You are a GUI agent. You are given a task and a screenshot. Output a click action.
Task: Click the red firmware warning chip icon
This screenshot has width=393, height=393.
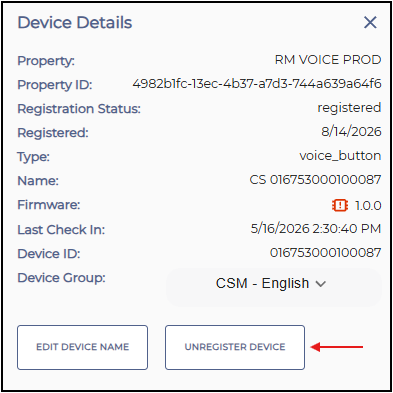340,205
